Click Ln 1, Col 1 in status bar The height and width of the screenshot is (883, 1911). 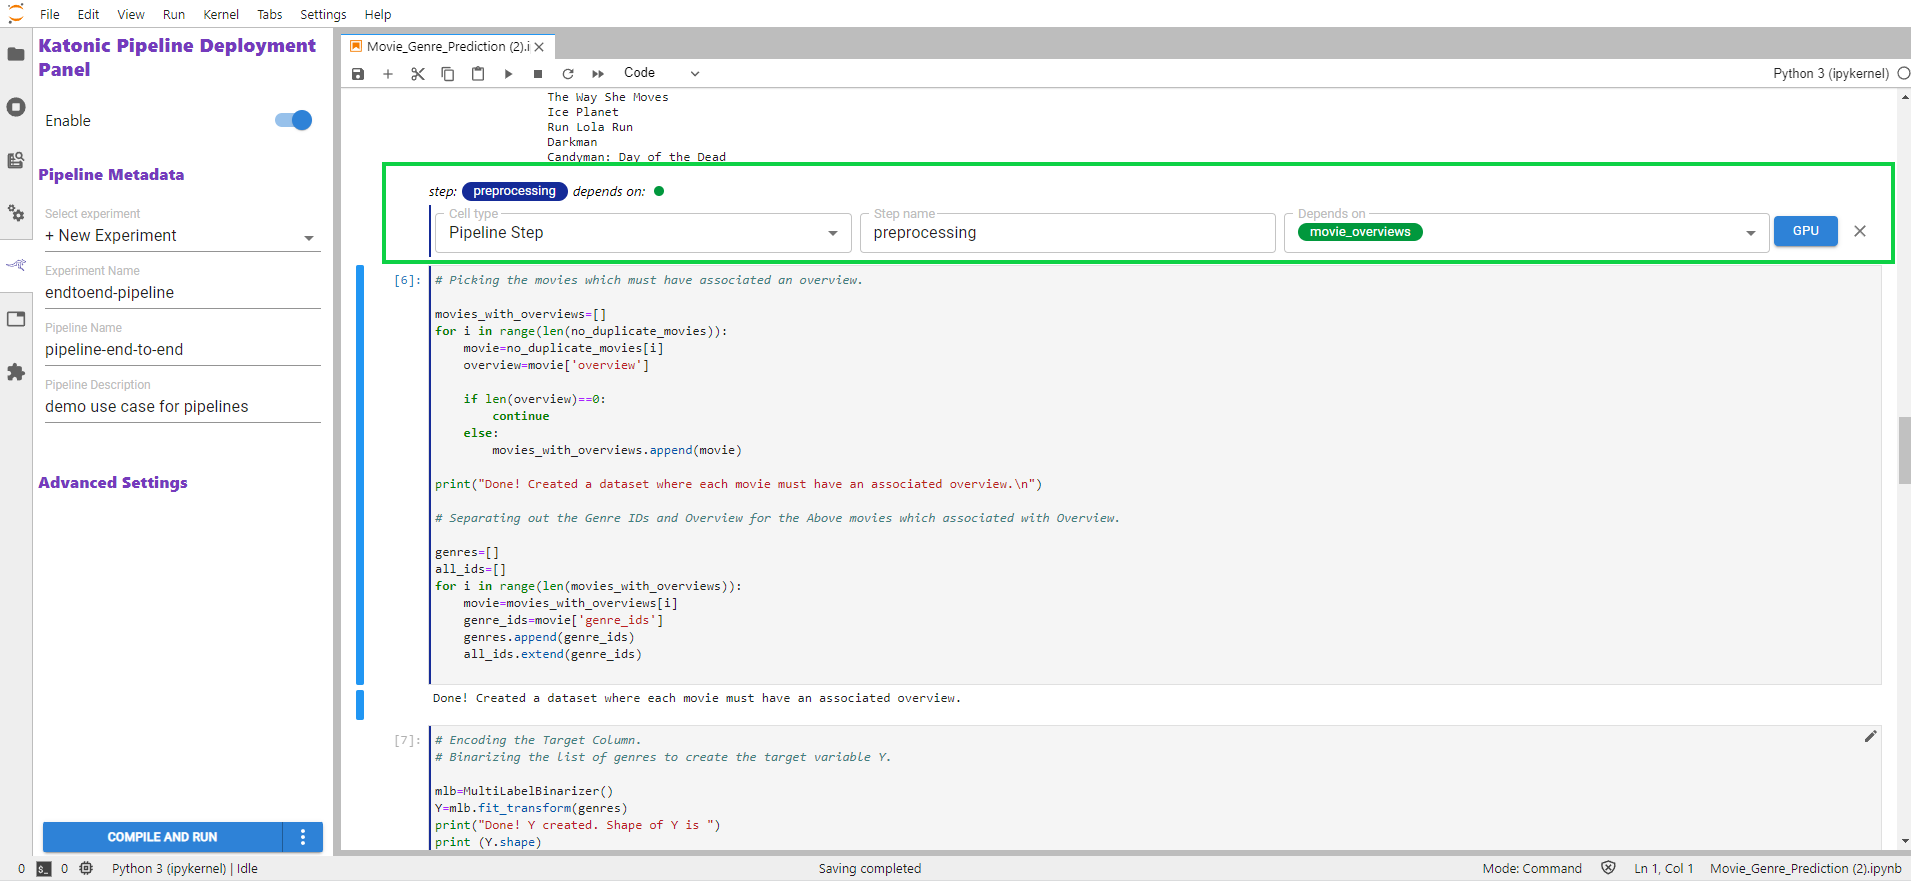click(x=1664, y=869)
